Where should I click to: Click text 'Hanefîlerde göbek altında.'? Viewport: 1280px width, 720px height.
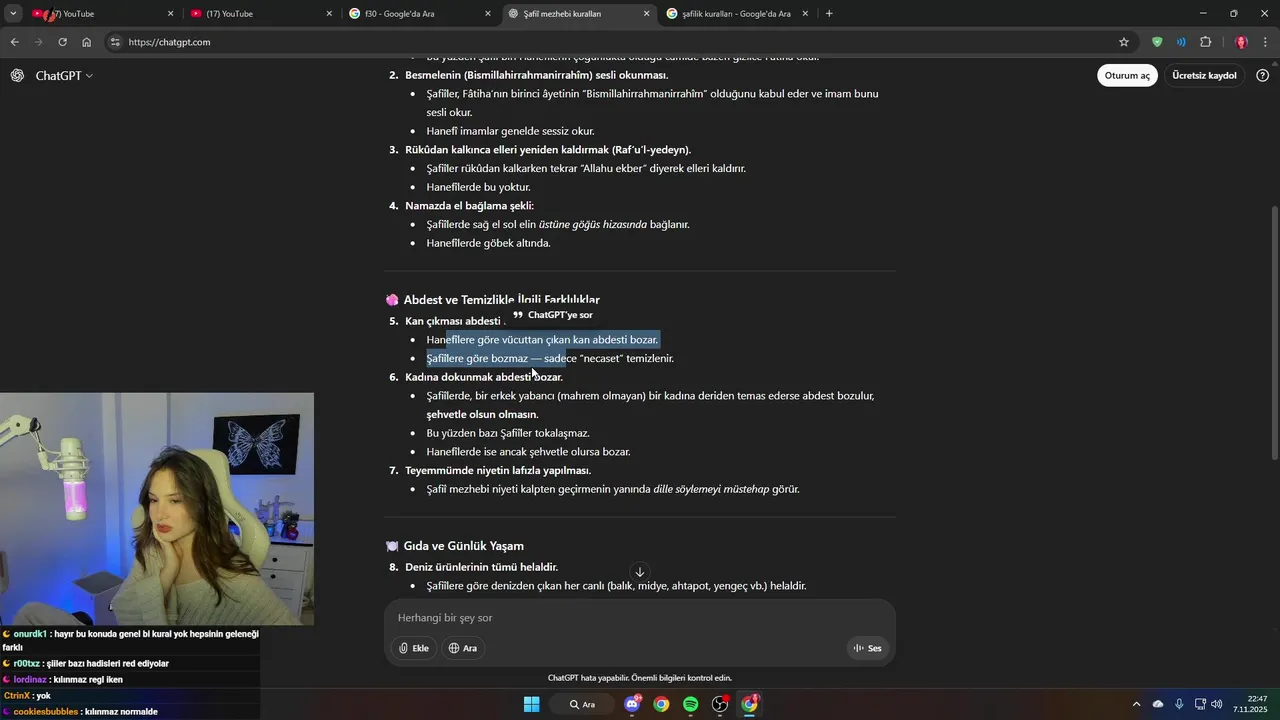[x=488, y=243]
